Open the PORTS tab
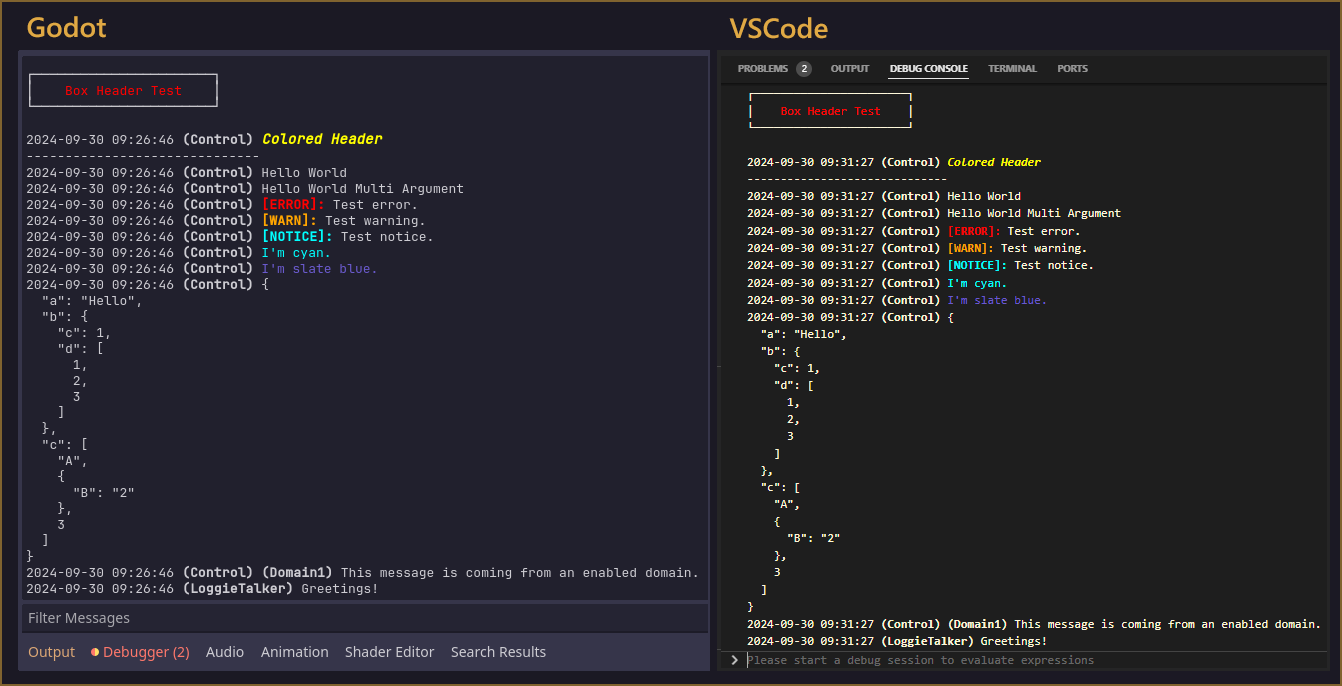 pos(1072,69)
